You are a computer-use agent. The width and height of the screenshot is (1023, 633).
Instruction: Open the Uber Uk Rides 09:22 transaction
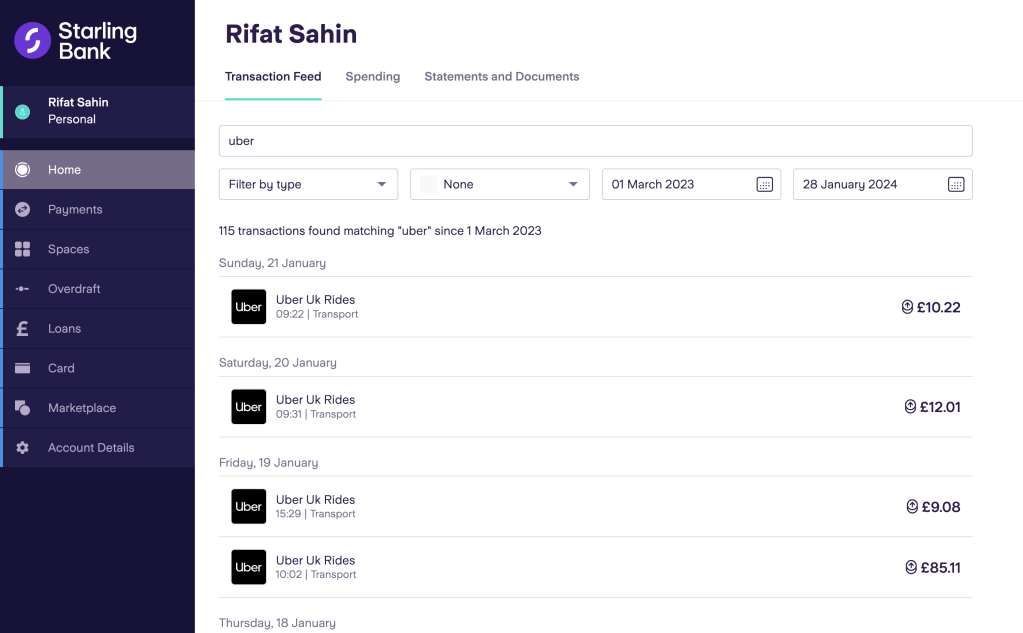596,307
